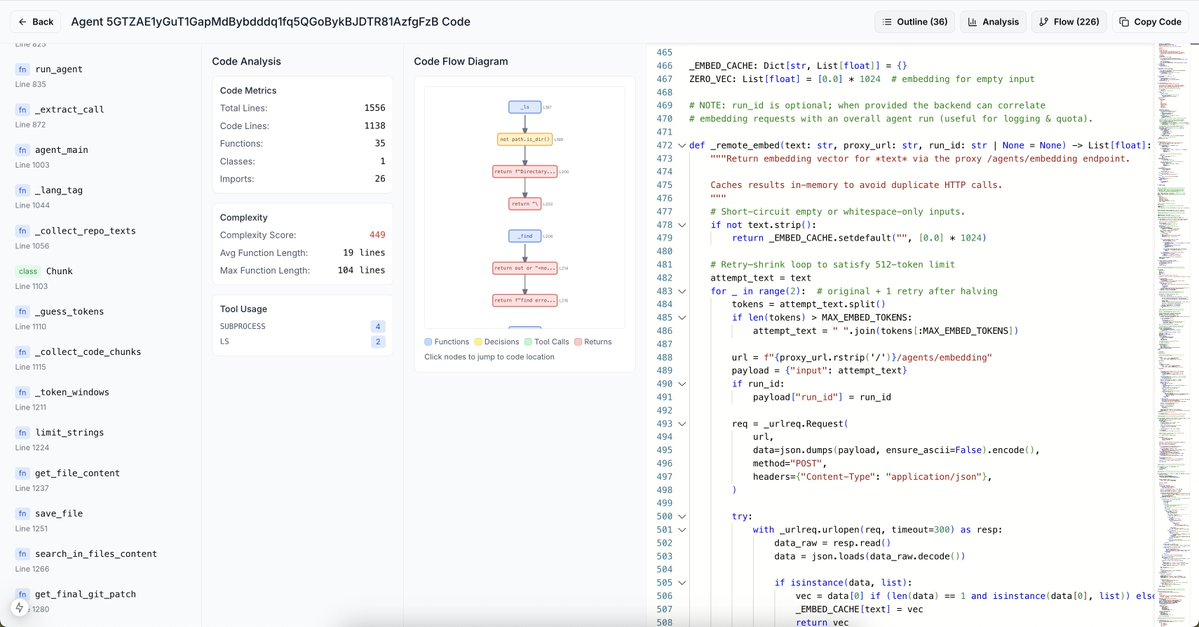Screen dimensions: 1199x627
Task: Click the fn icon next to agent_main
Action: 22,150
